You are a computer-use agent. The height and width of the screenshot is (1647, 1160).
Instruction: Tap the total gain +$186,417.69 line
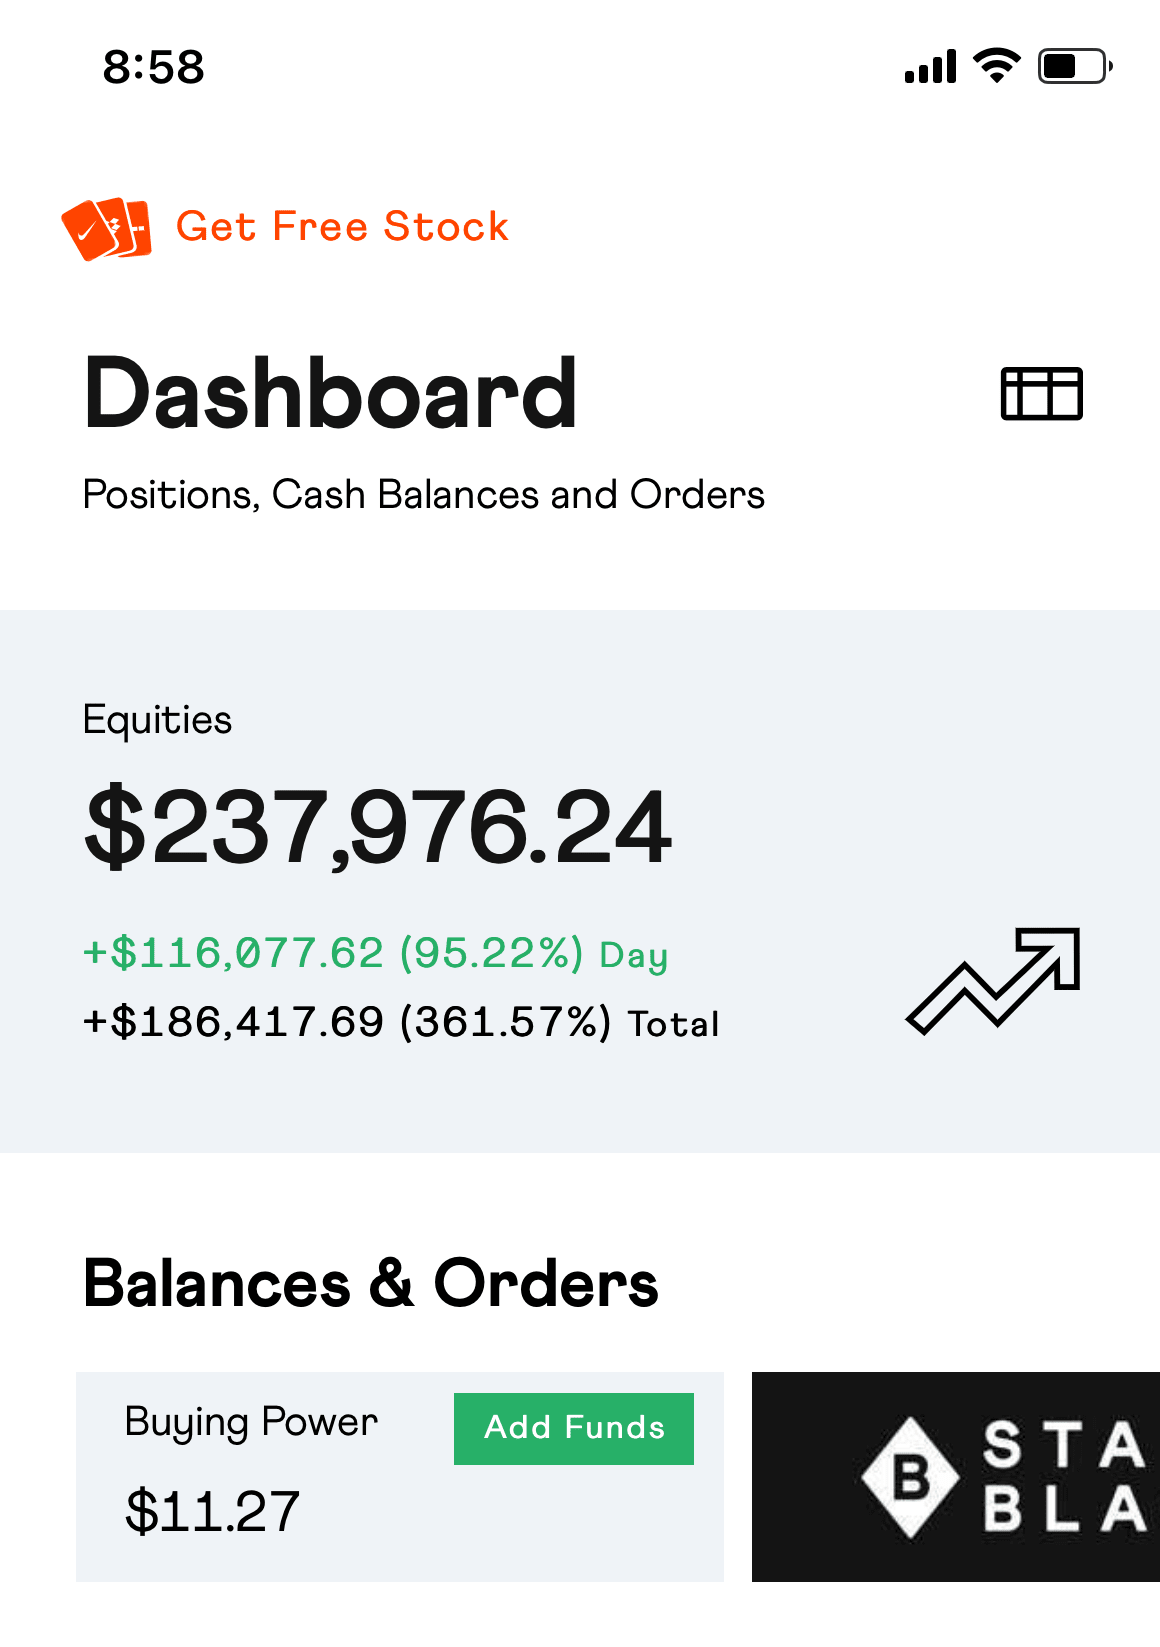click(x=401, y=1023)
